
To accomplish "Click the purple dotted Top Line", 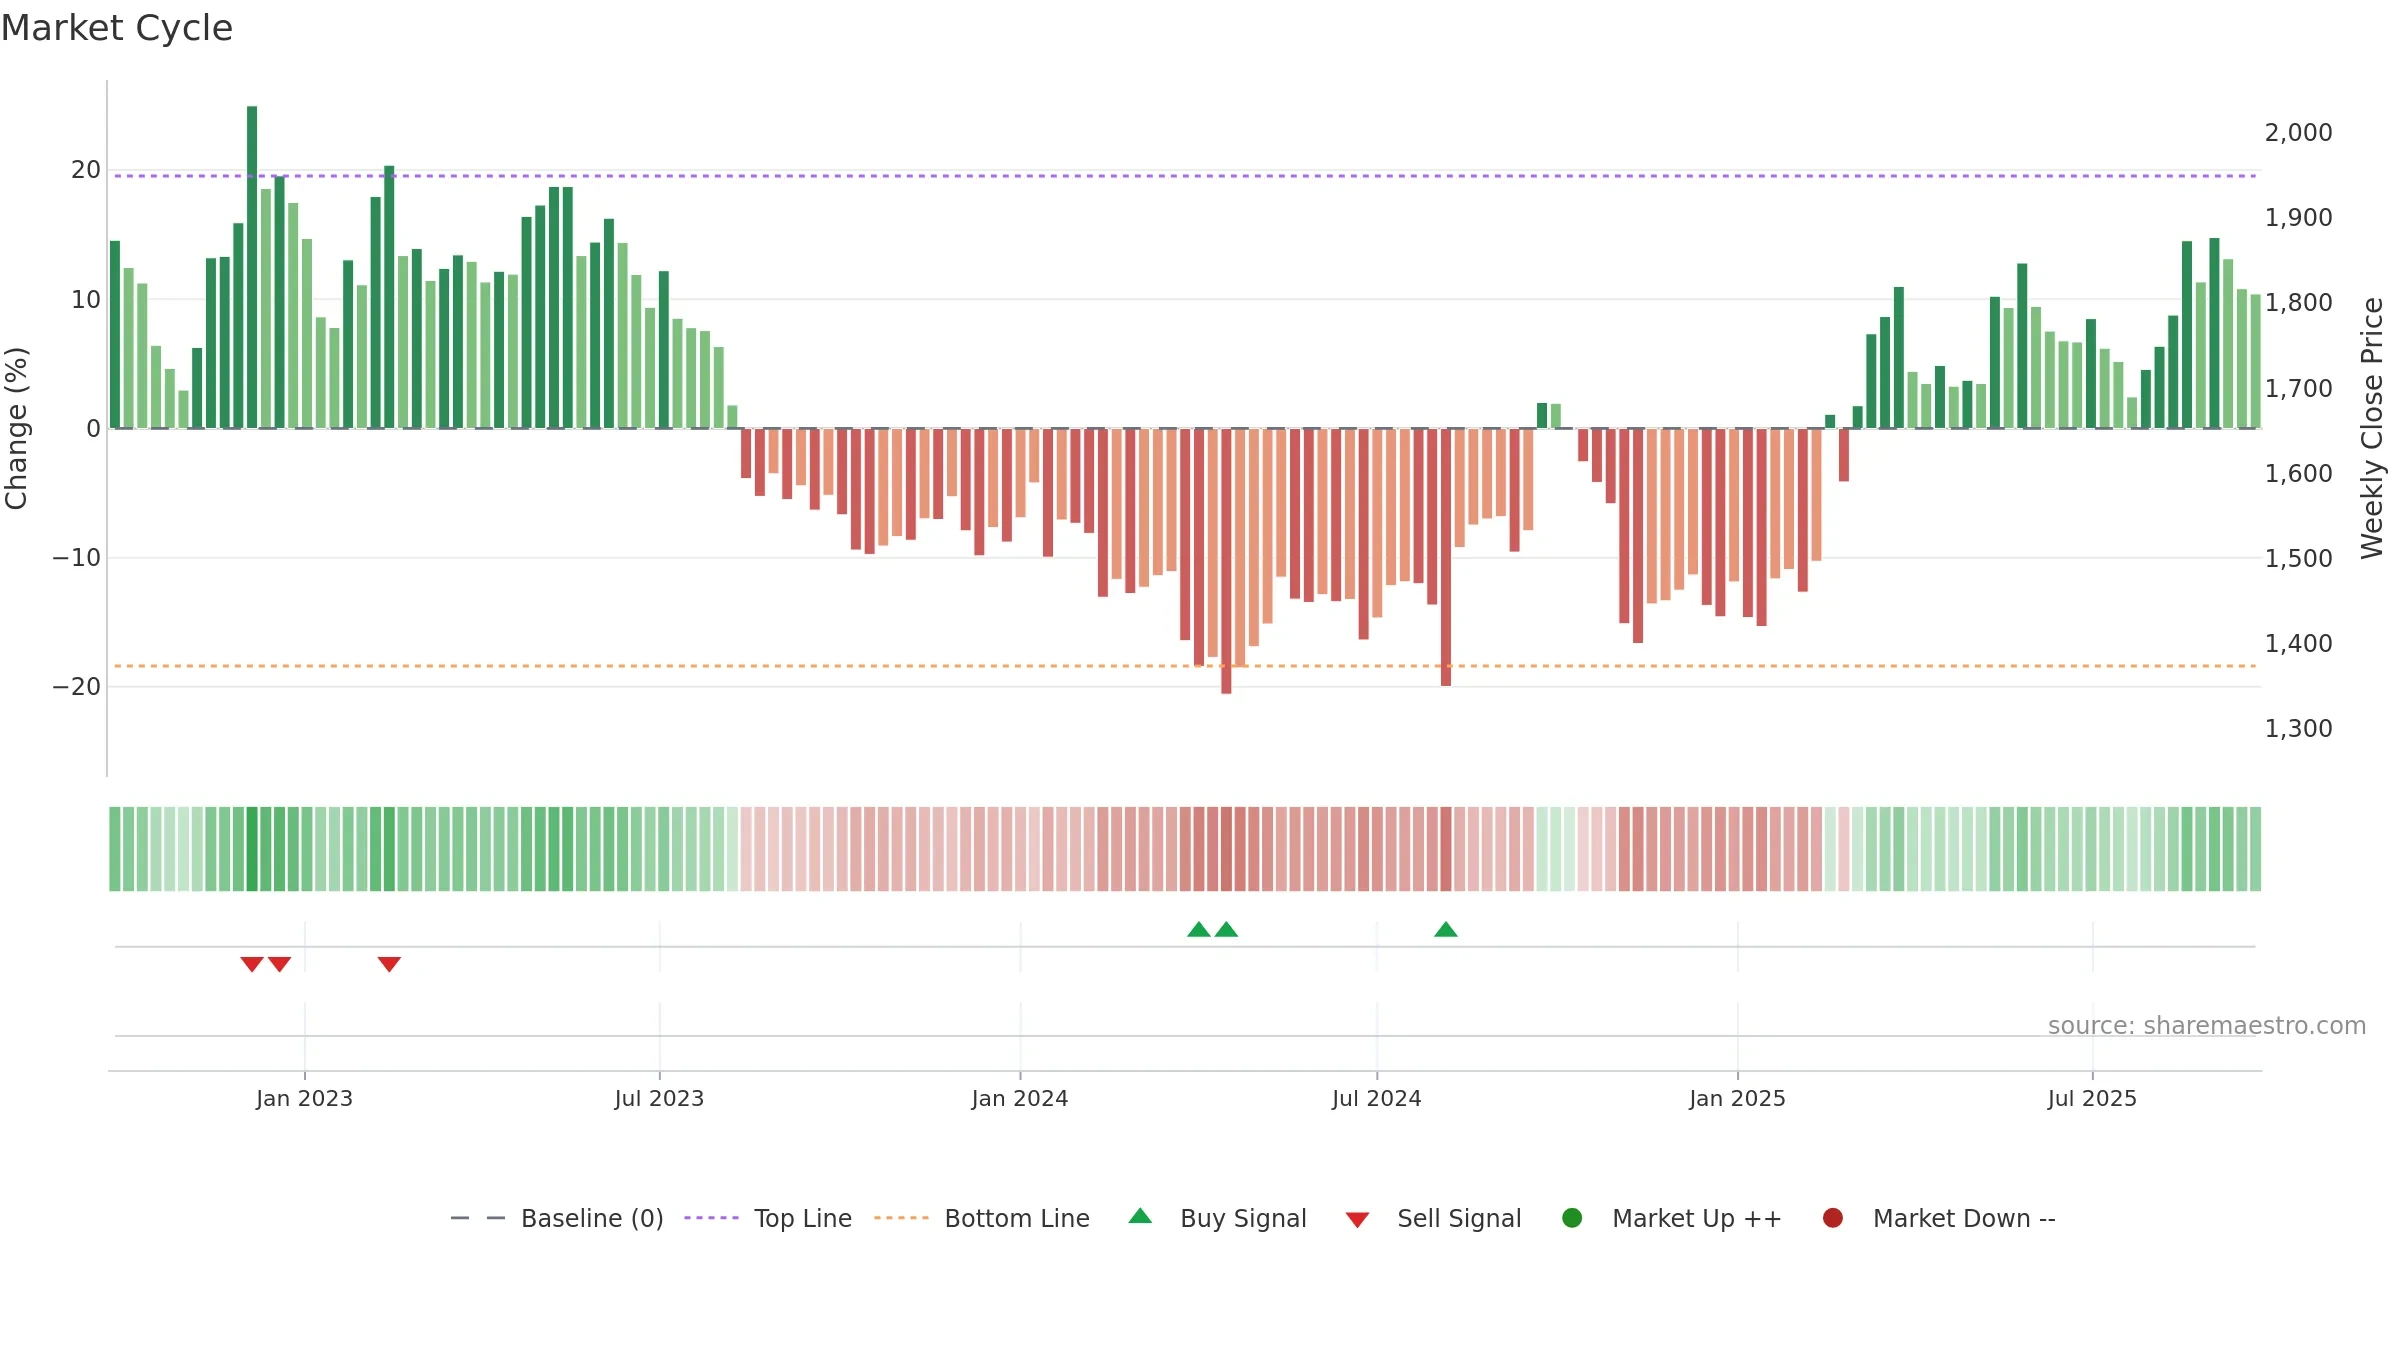I will pyautogui.click(x=1185, y=176).
